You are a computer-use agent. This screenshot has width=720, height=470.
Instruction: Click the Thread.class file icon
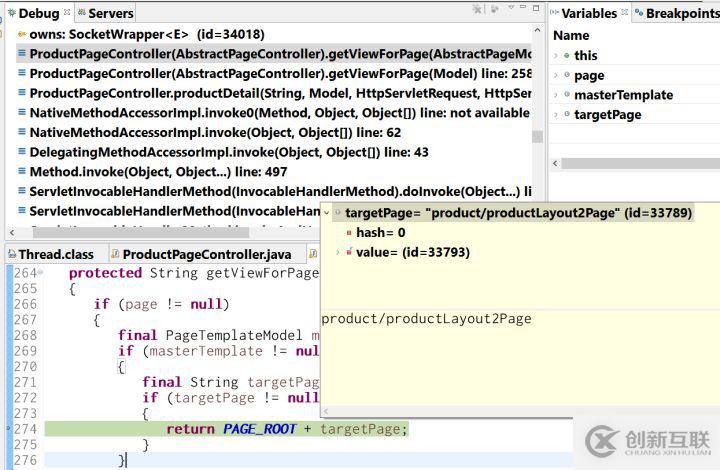tap(12, 254)
